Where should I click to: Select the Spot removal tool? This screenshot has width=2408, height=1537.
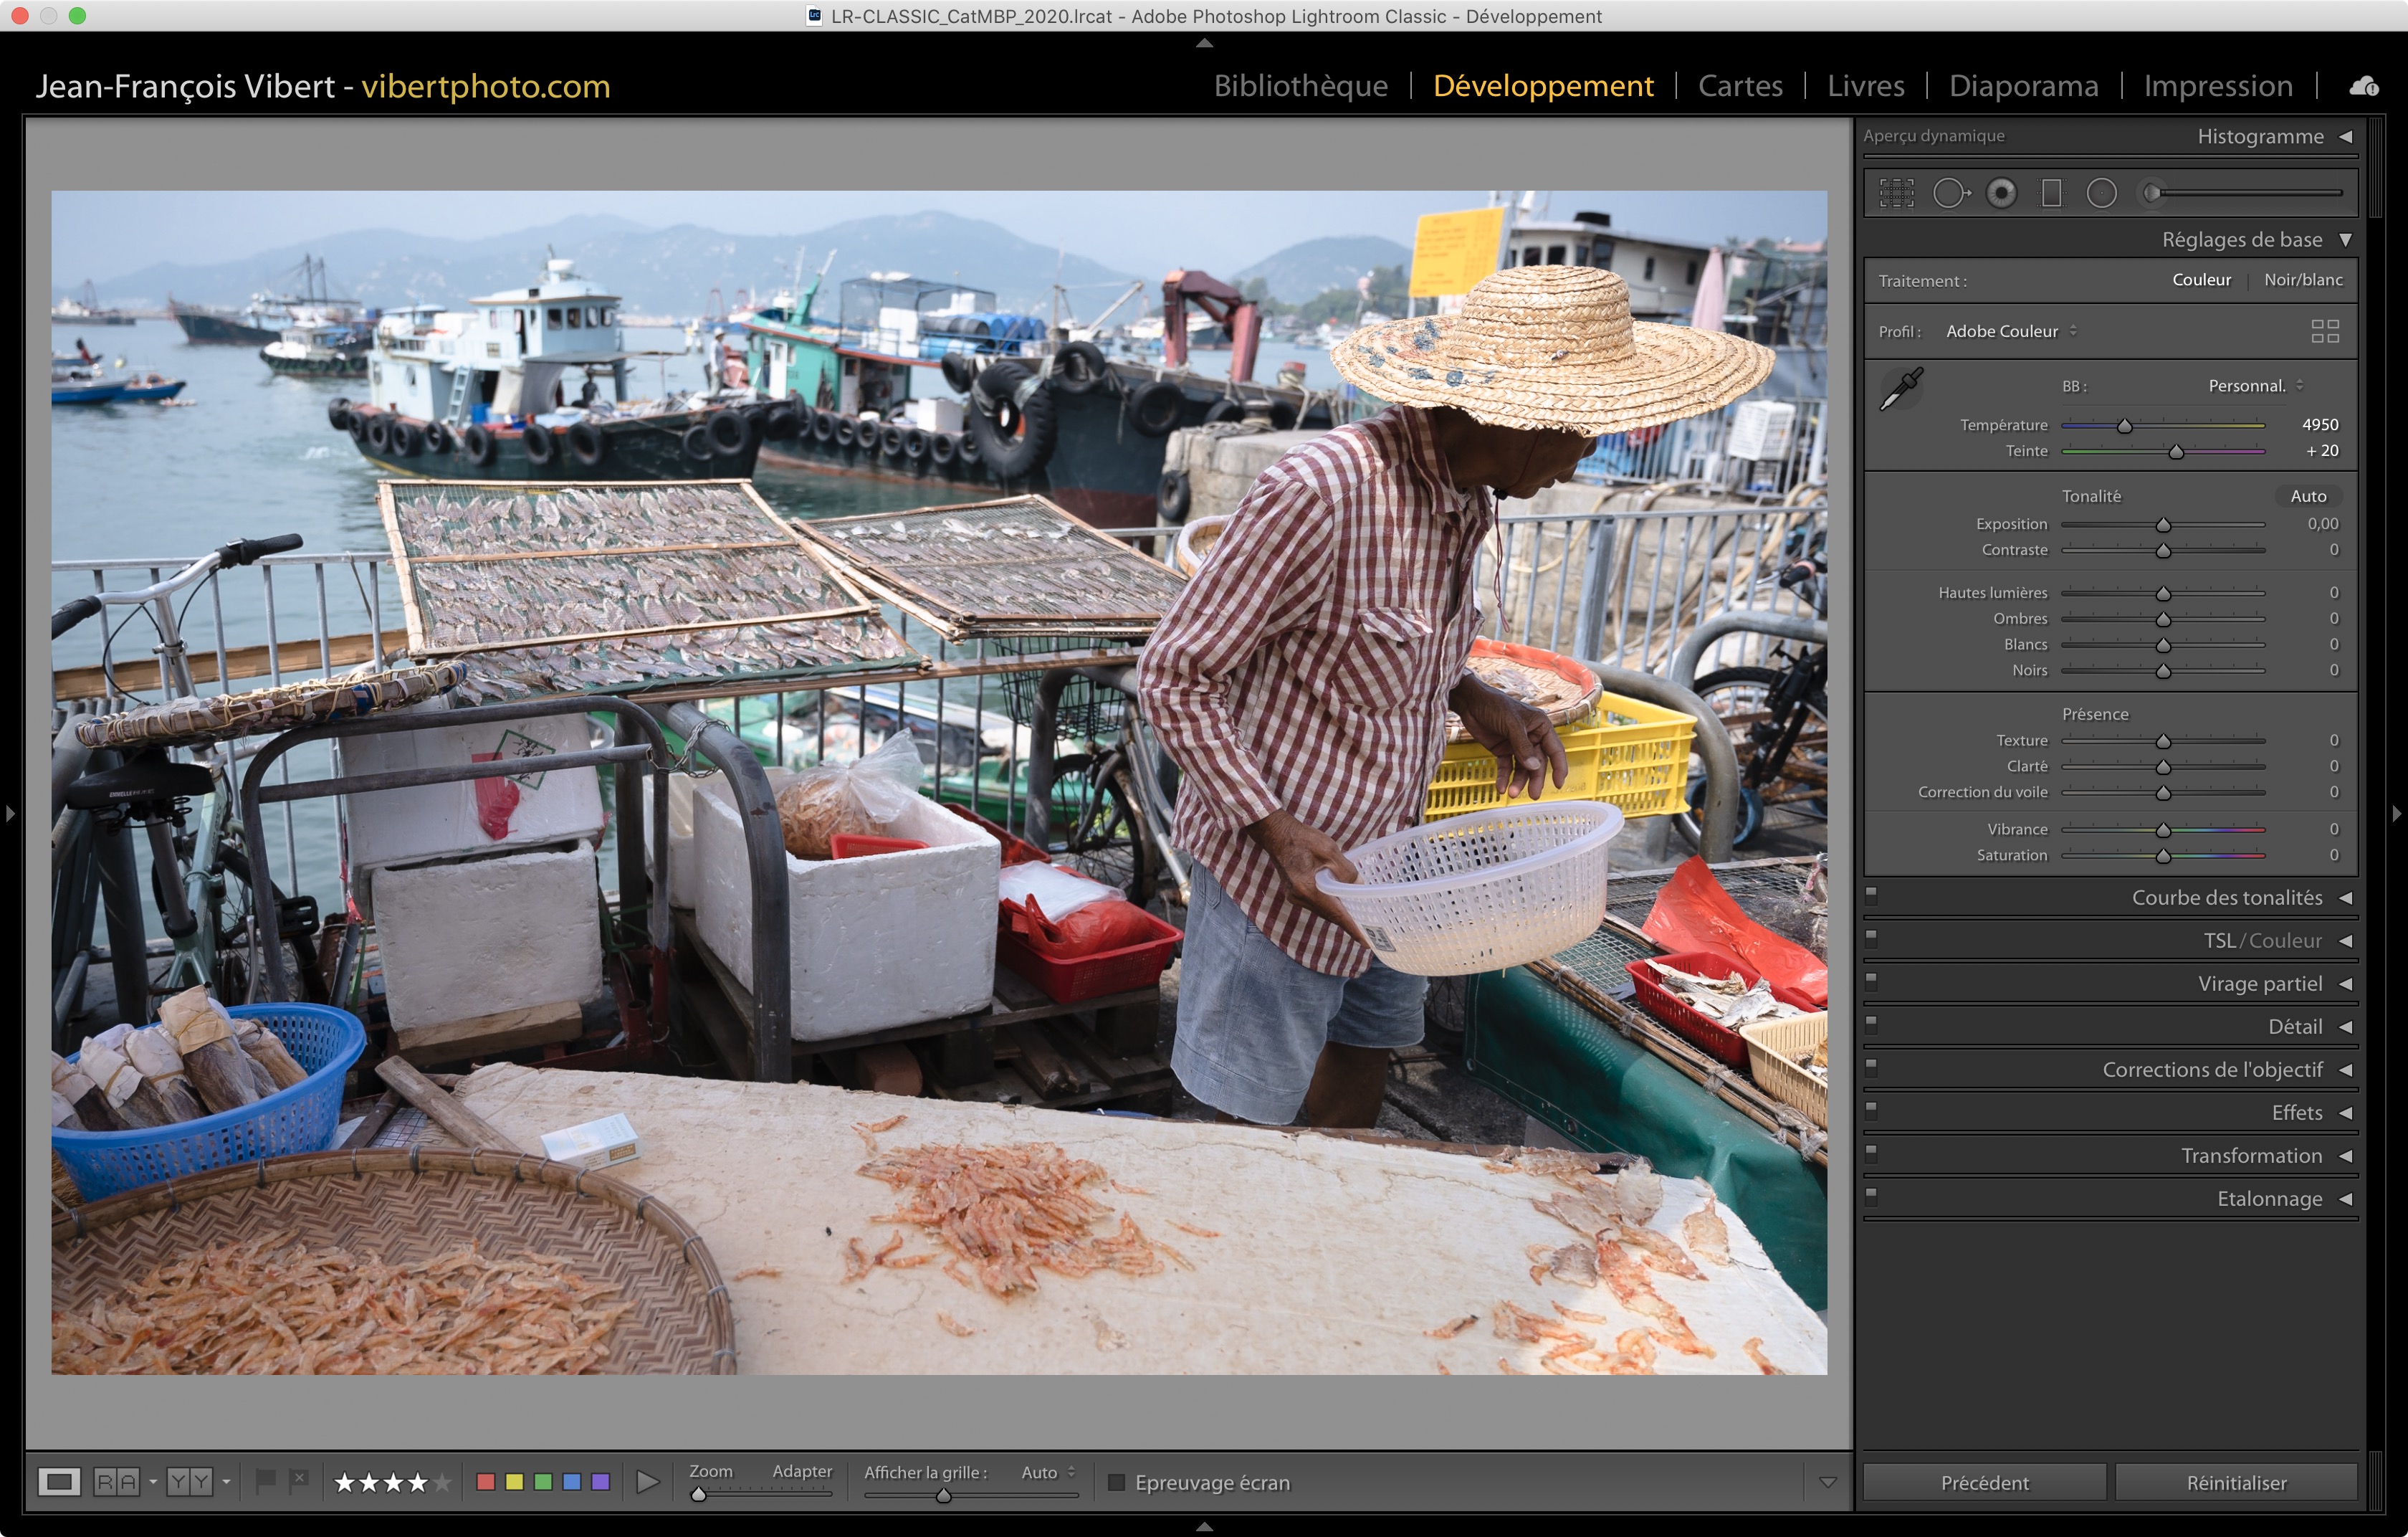pyautogui.click(x=1950, y=193)
